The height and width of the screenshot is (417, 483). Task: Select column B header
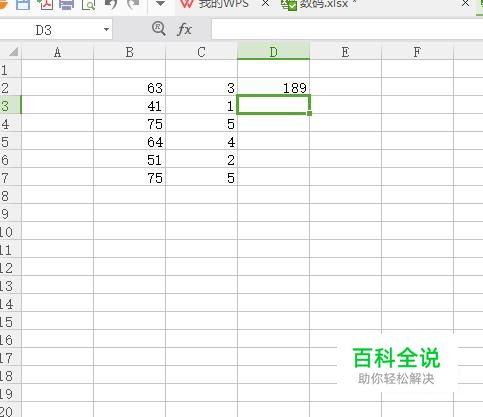pos(129,52)
